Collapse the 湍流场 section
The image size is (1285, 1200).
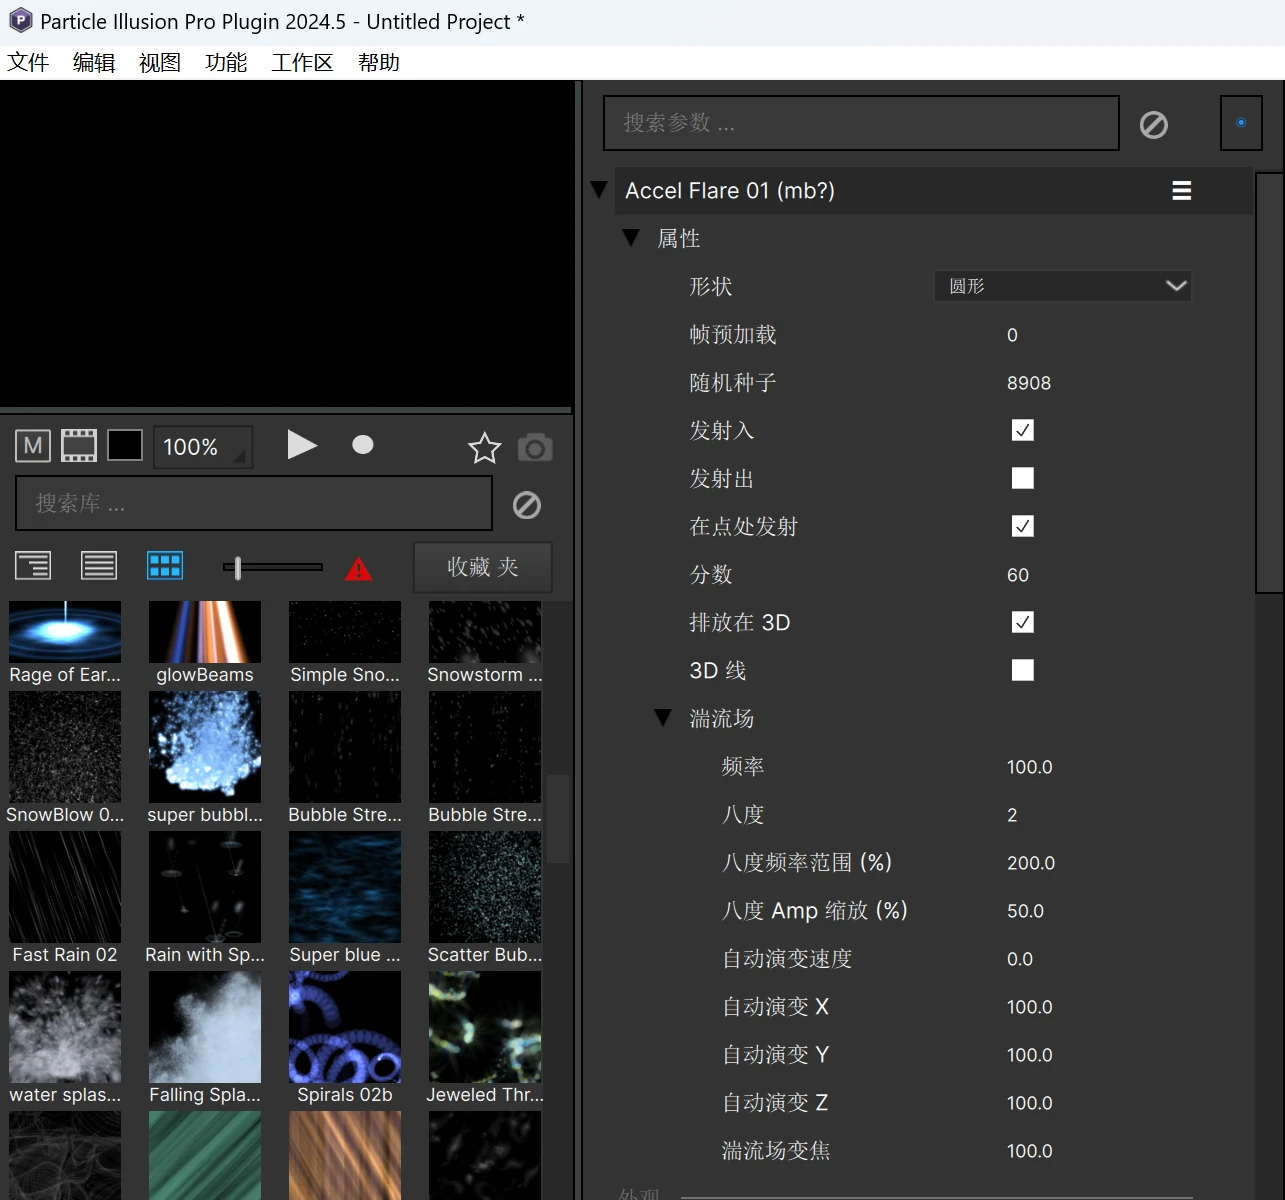tap(663, 718)
